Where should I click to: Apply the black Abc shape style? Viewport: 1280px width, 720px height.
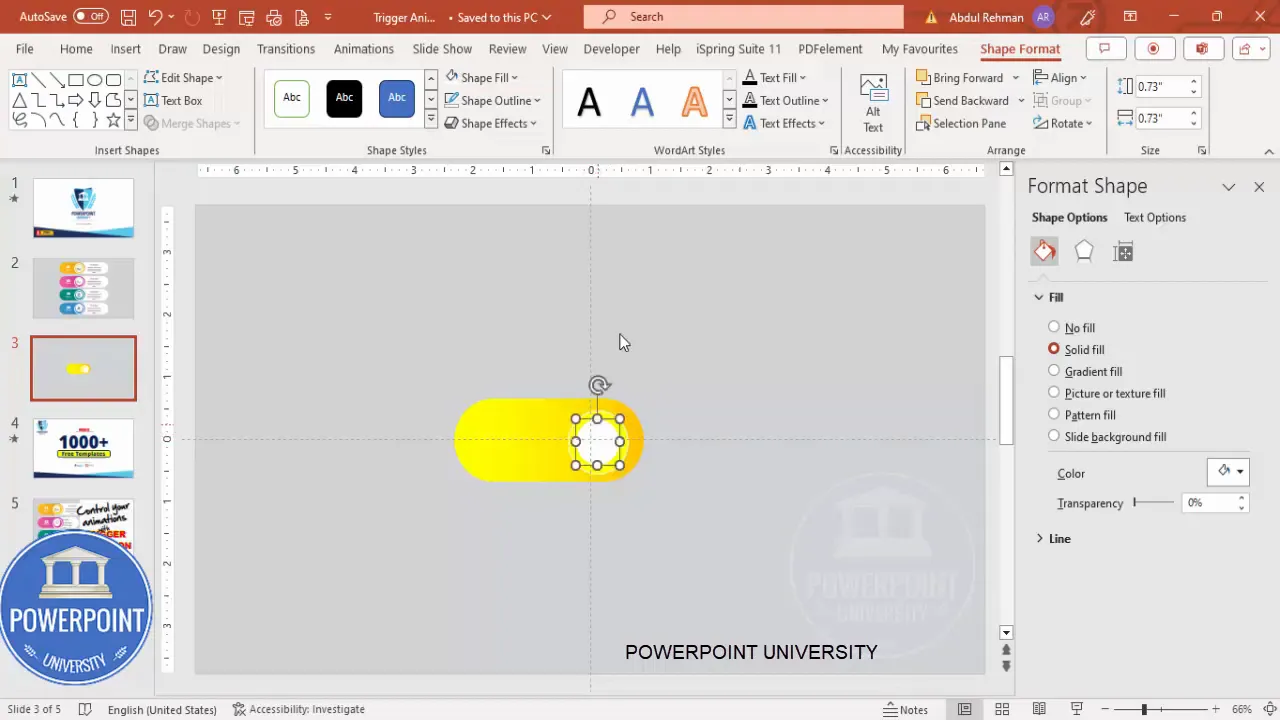(344, 98)
